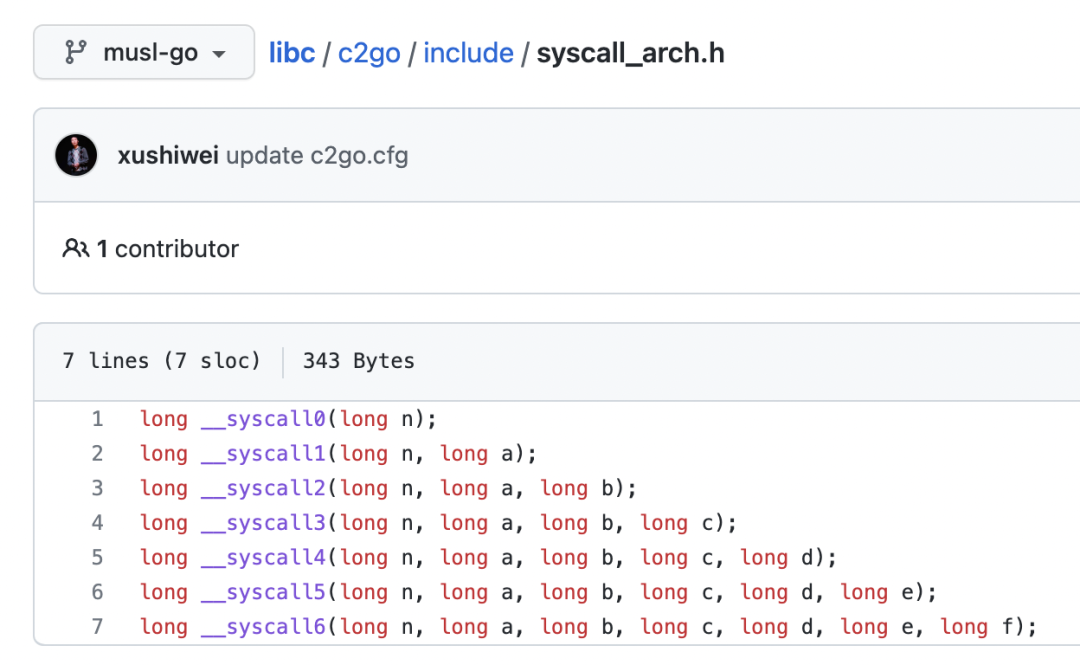The height and width of the screenshot is (665, 1080).
Task: Click the __syscall2 function name
Action: (263, 488)
